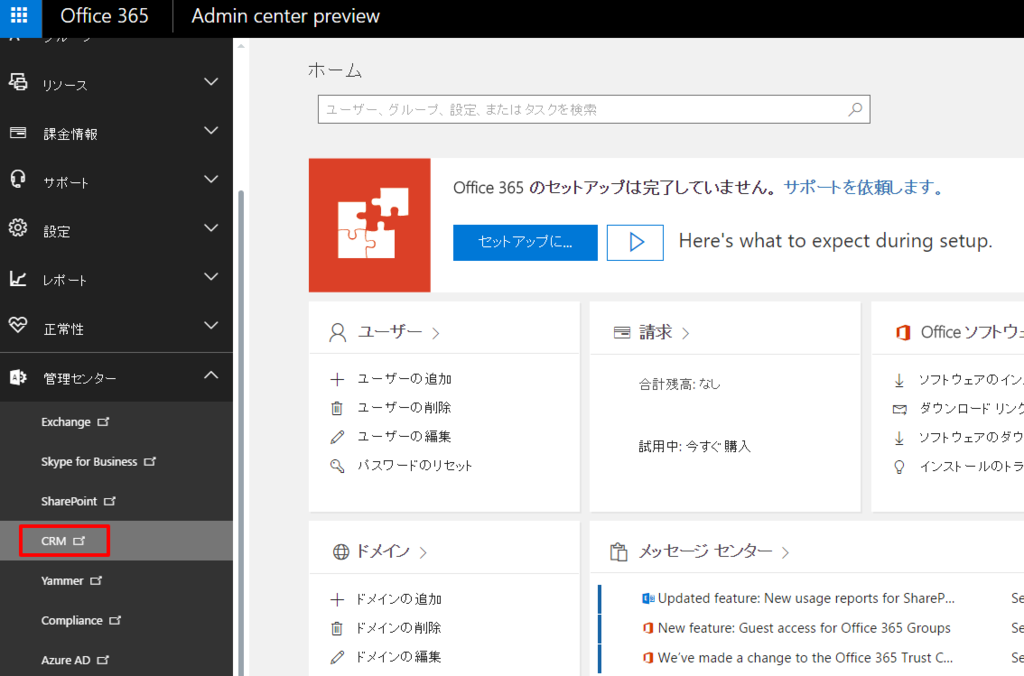Open the app launcher waffle icon
1024x676 pixels.
[20, 15]
